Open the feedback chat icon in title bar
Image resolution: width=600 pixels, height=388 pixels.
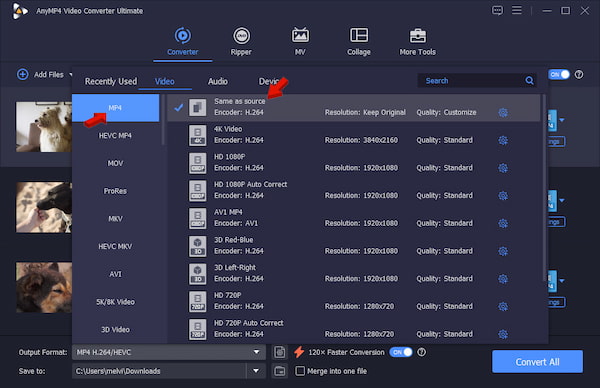pos(497,10)
